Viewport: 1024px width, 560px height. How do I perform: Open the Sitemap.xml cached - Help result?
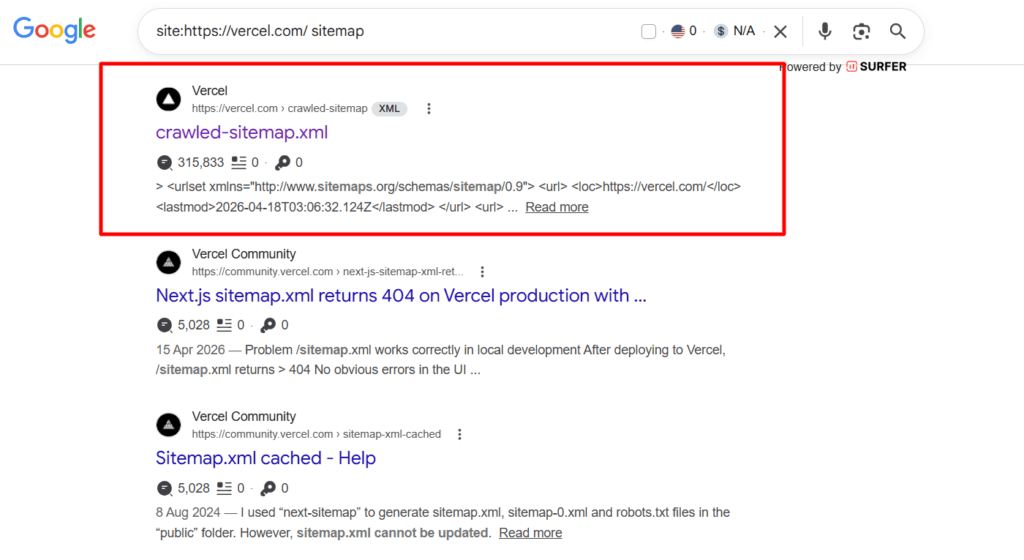(266, 458)
